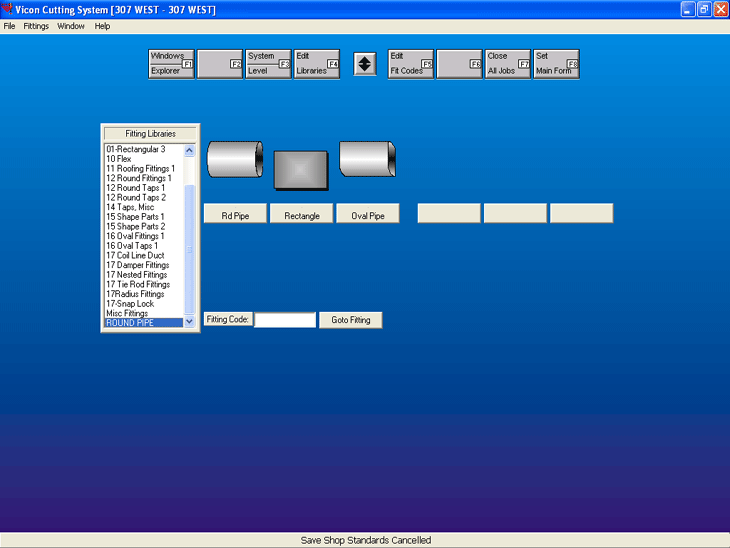
Task: Click the round pipe fitting image
Action: [235, 161]
